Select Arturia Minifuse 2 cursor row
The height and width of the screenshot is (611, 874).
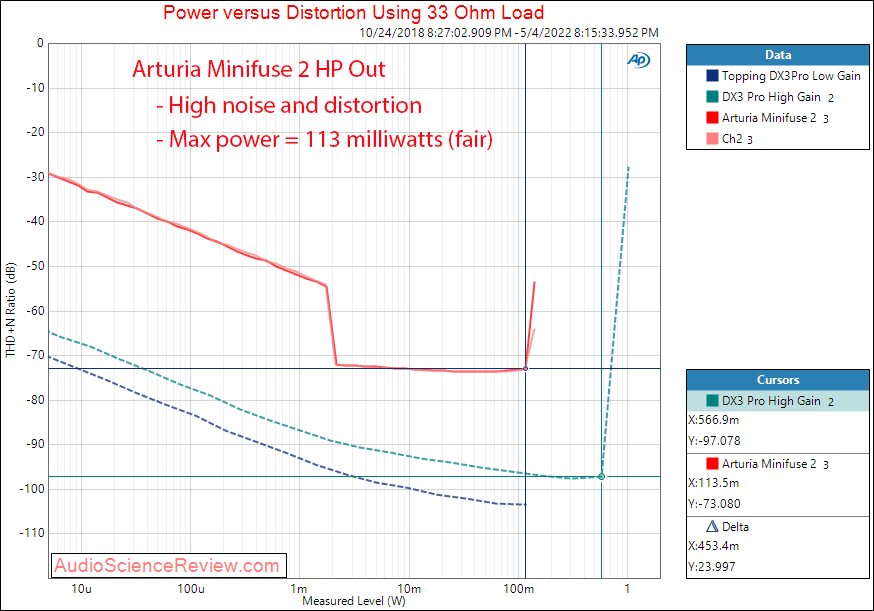click(x=778, y=464)
